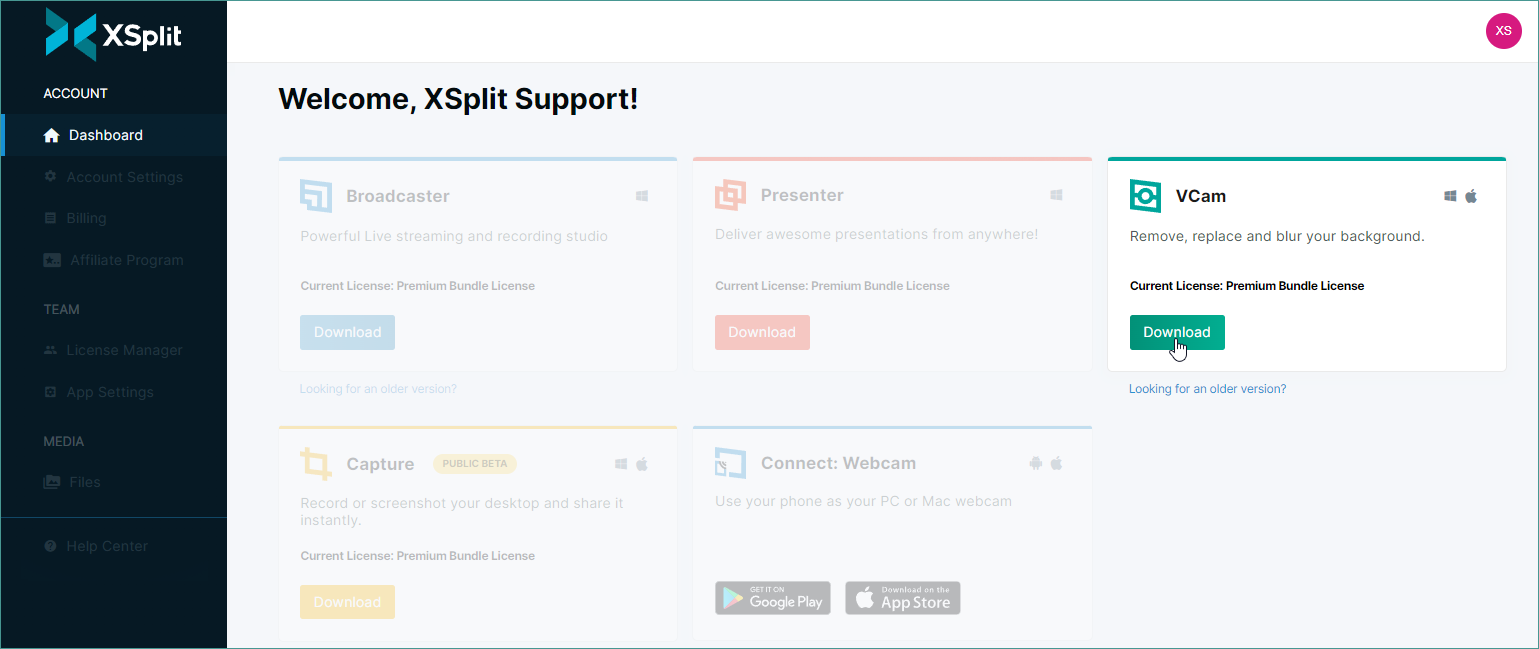
Task: Click the TEAM section label
Action: click(61, 309)
